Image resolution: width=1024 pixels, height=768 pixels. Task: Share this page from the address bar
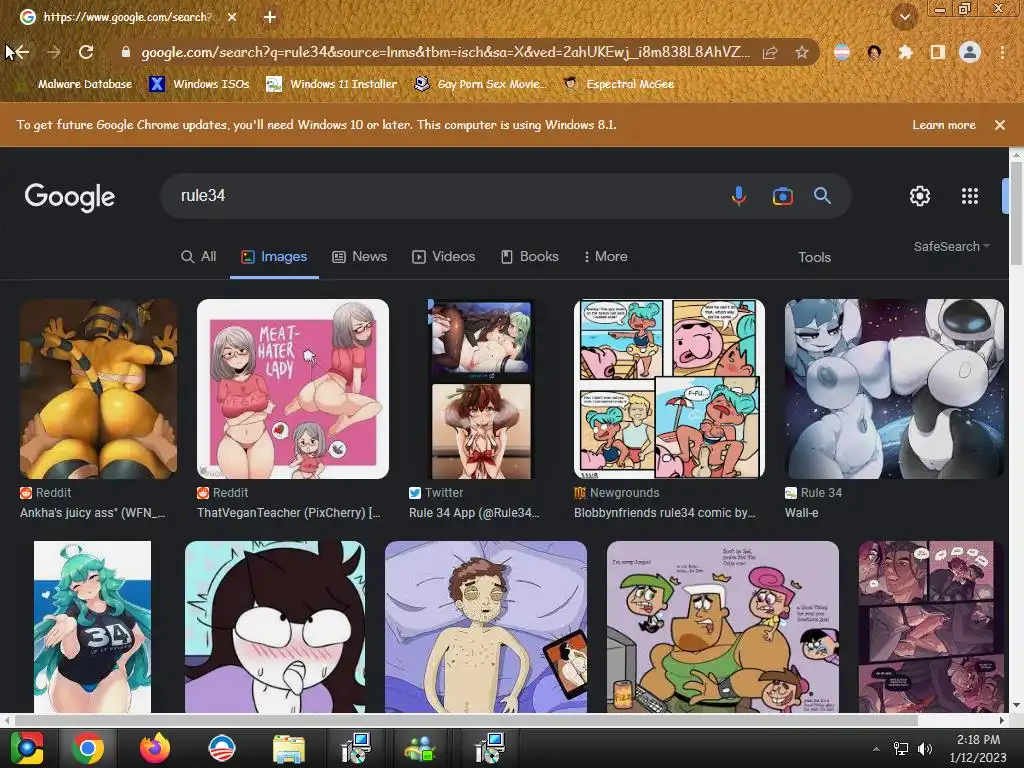tap(770, 52)
